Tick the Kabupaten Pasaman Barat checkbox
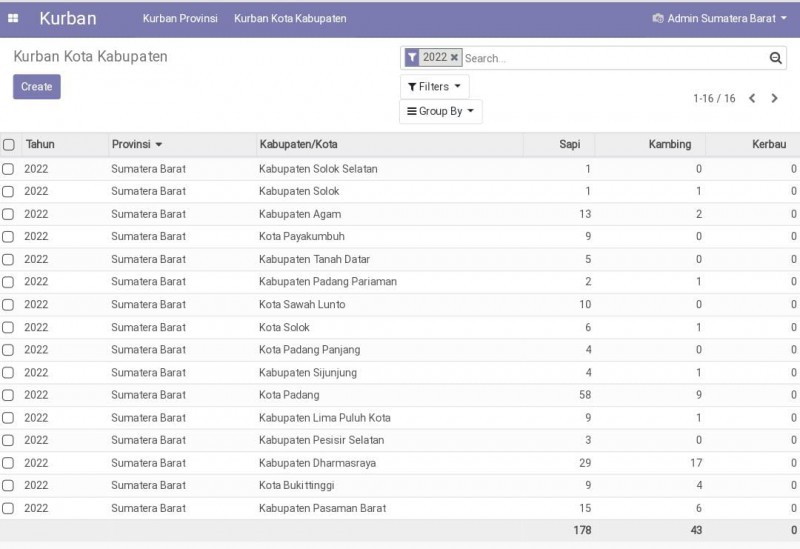Screen dimensions: 800x549 point(8,508)
